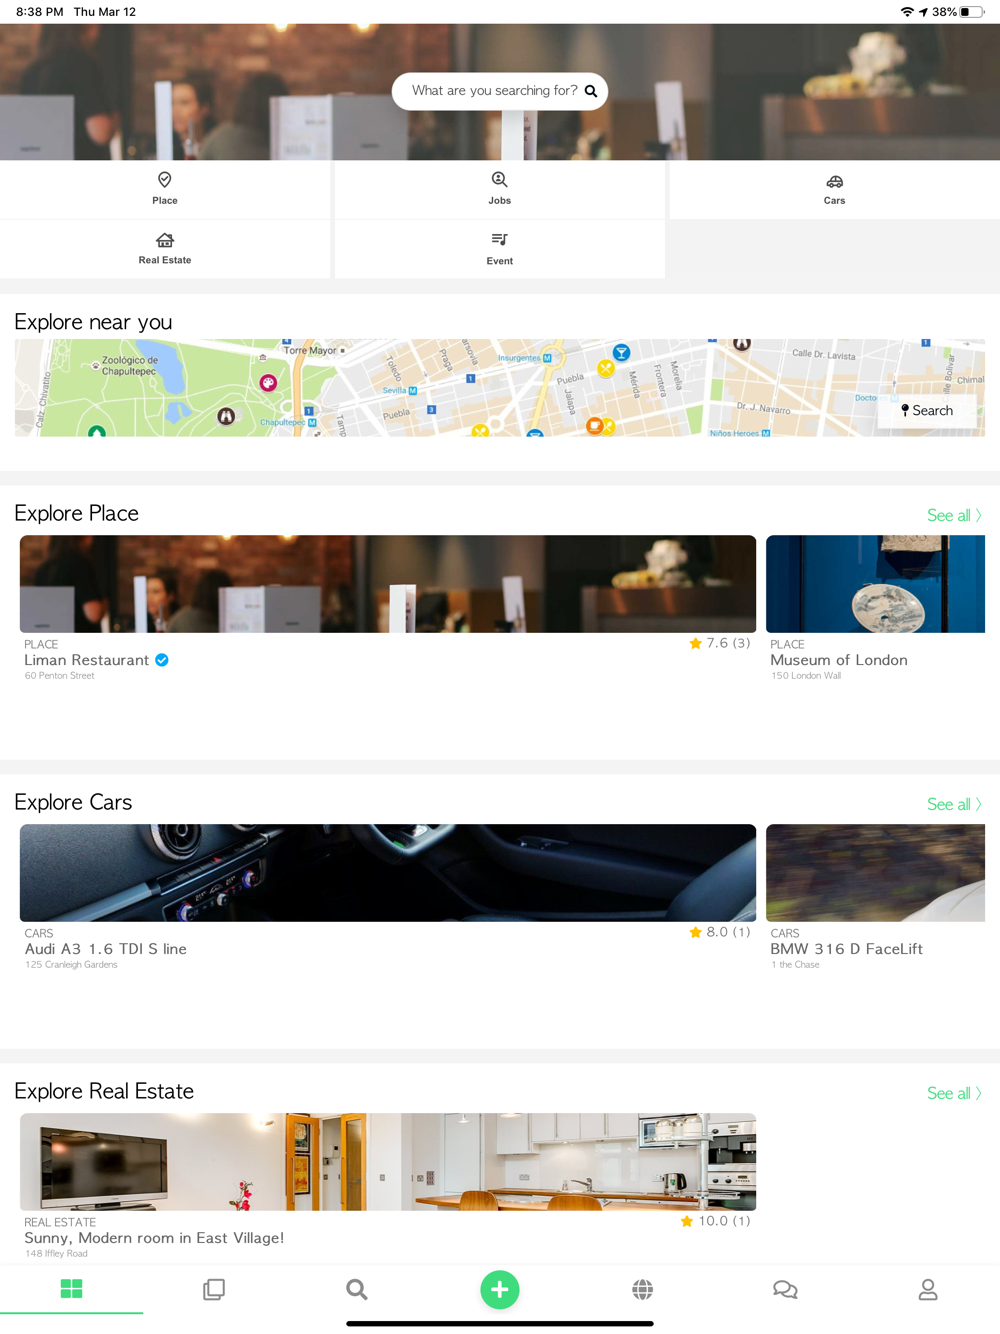The height and width of the screenshot is (1334, 1000).
Task: Tap the '1 the Chase' address text
Action: coord(795,965)
